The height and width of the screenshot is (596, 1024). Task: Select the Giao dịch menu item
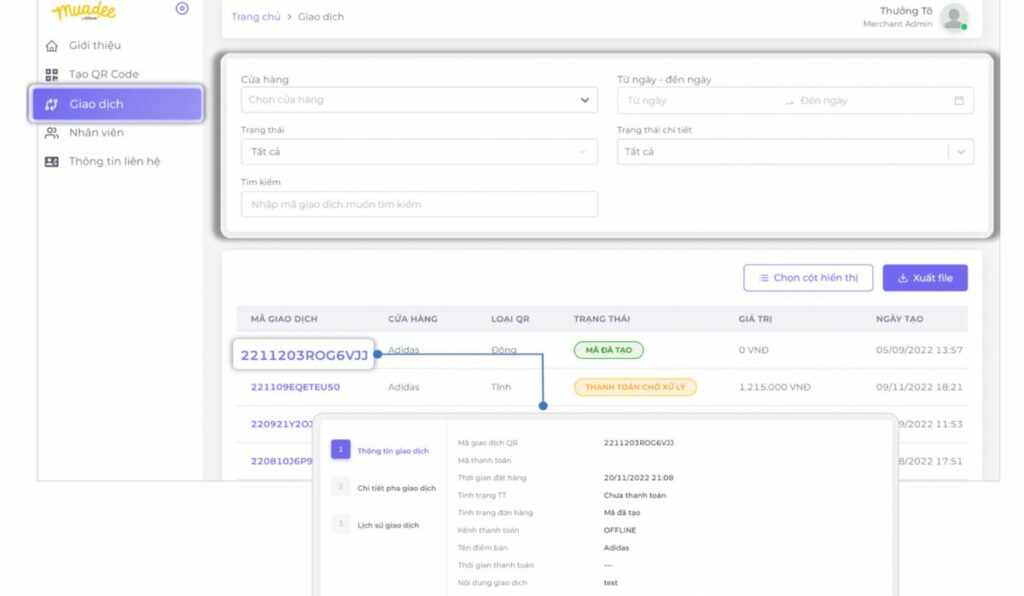[117, 104]
